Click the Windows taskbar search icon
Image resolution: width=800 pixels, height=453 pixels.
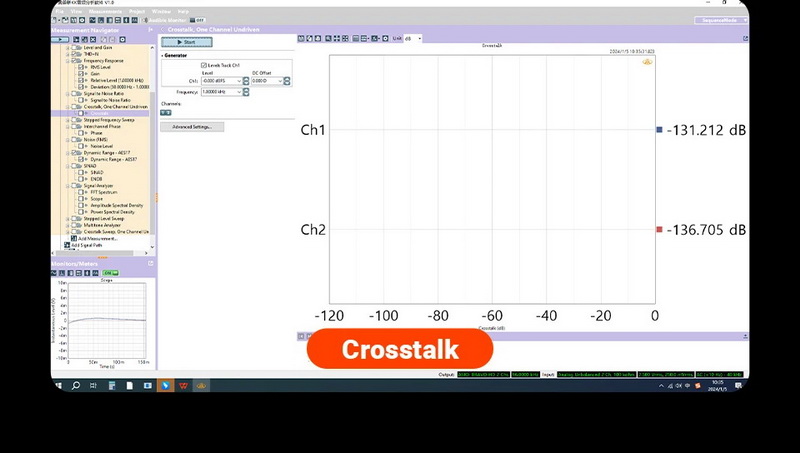tap(75, 384)
